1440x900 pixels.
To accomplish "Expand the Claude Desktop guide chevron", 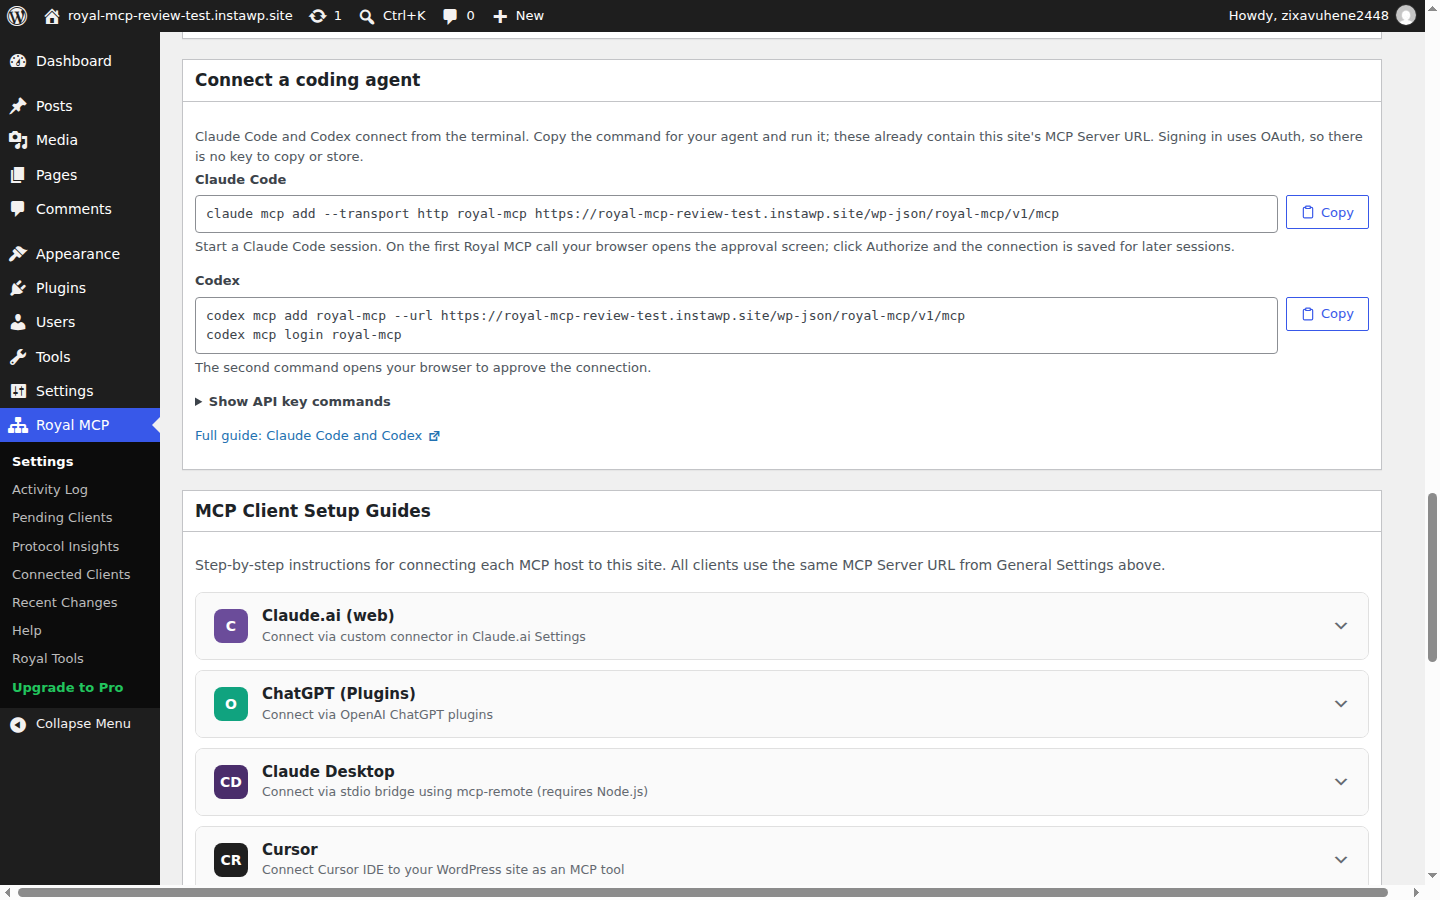I will [x=1341, y=782].
